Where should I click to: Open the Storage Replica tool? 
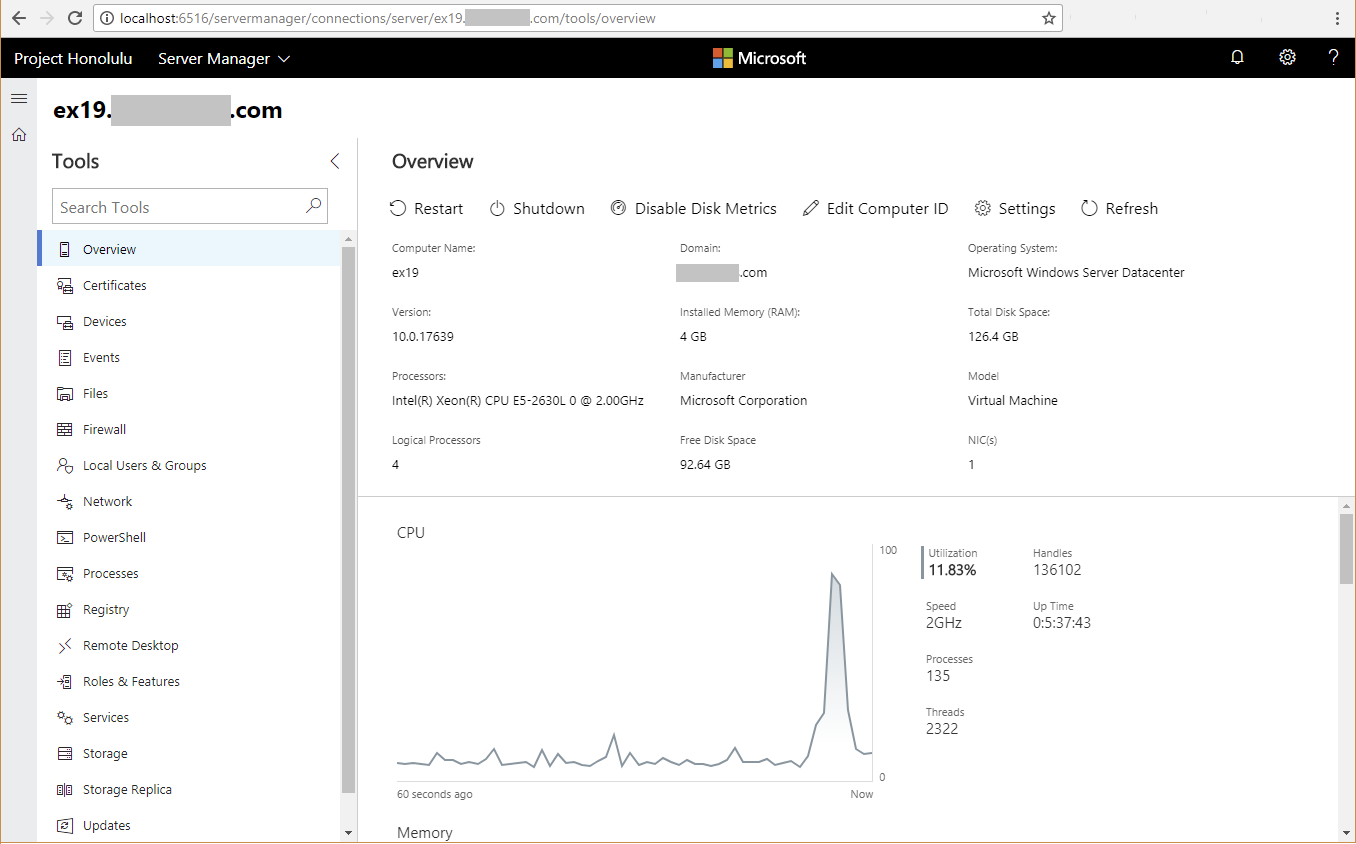pos(125,789)
